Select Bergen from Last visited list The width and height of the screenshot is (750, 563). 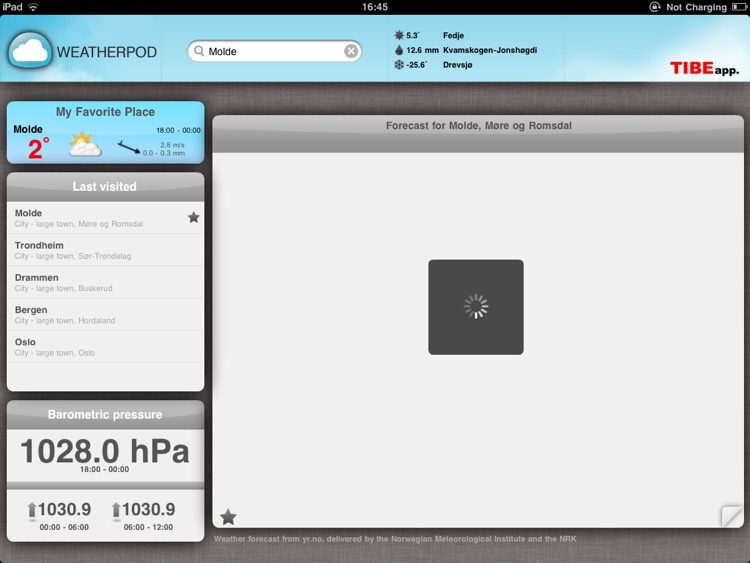click(x=105, y=315)
